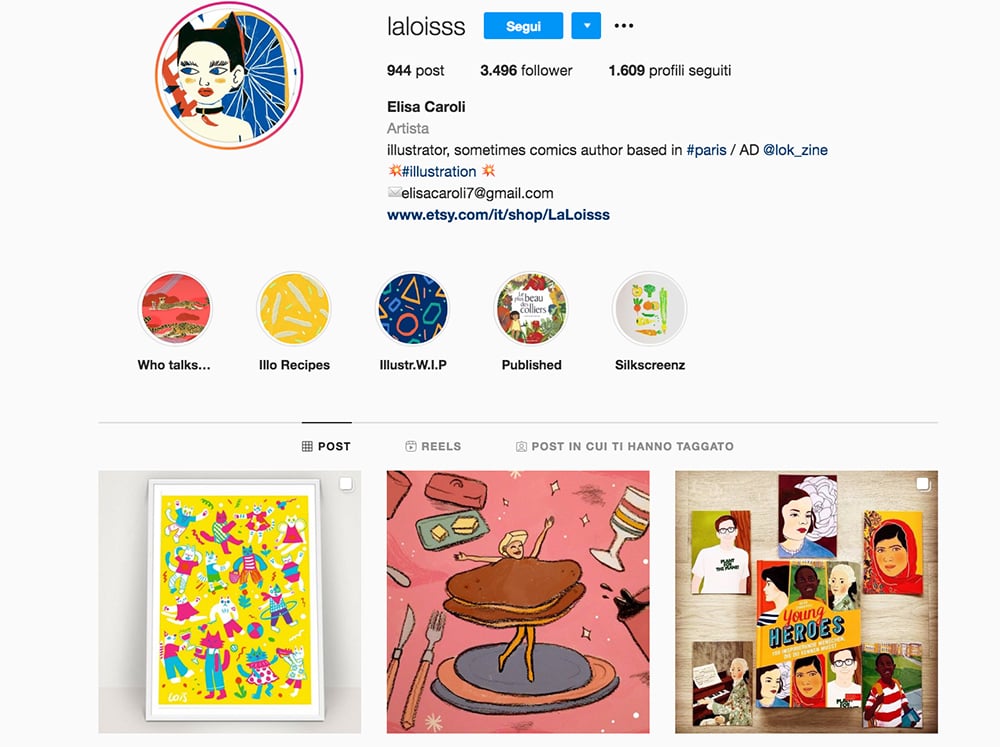The height and width of the screenshot is (747, 1000).
Task: Open the Illo Recipes highlight
Action: pos(294,309)
